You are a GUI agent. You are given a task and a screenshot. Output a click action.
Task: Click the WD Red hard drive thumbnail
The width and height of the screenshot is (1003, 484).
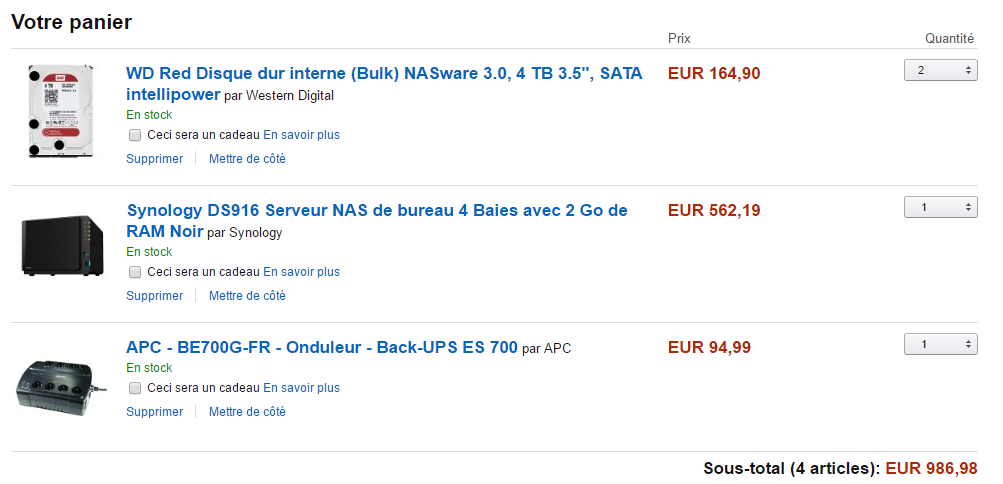(62, 112)
